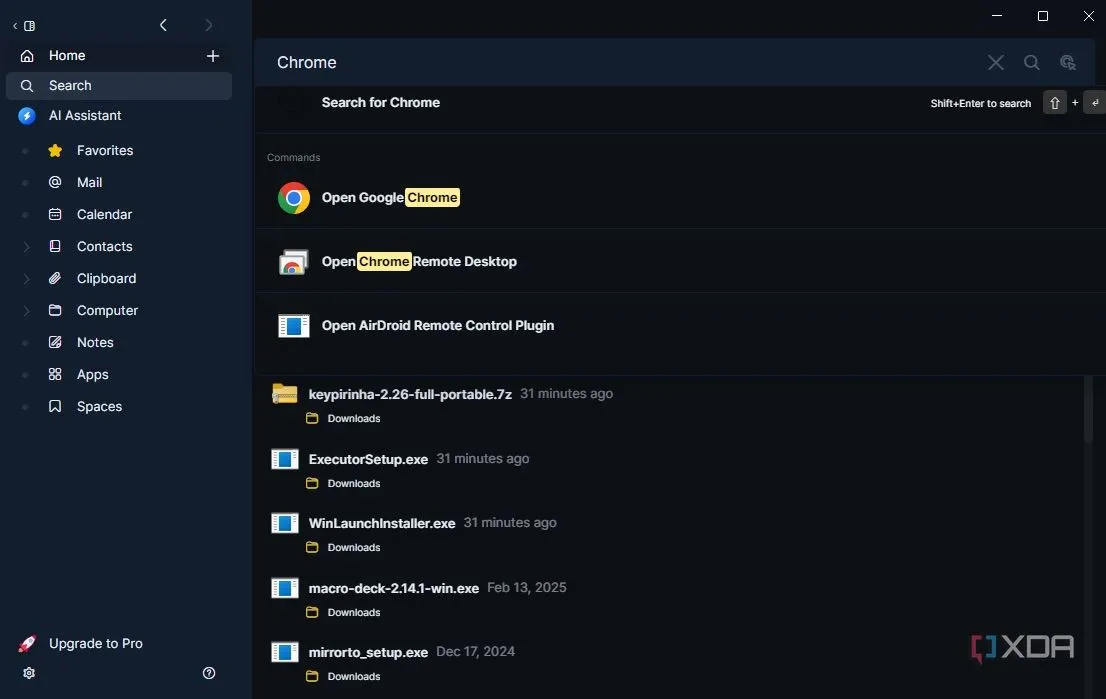Open settings gear icon
The height and width of the screenshot is (699, 1106).
29,673
